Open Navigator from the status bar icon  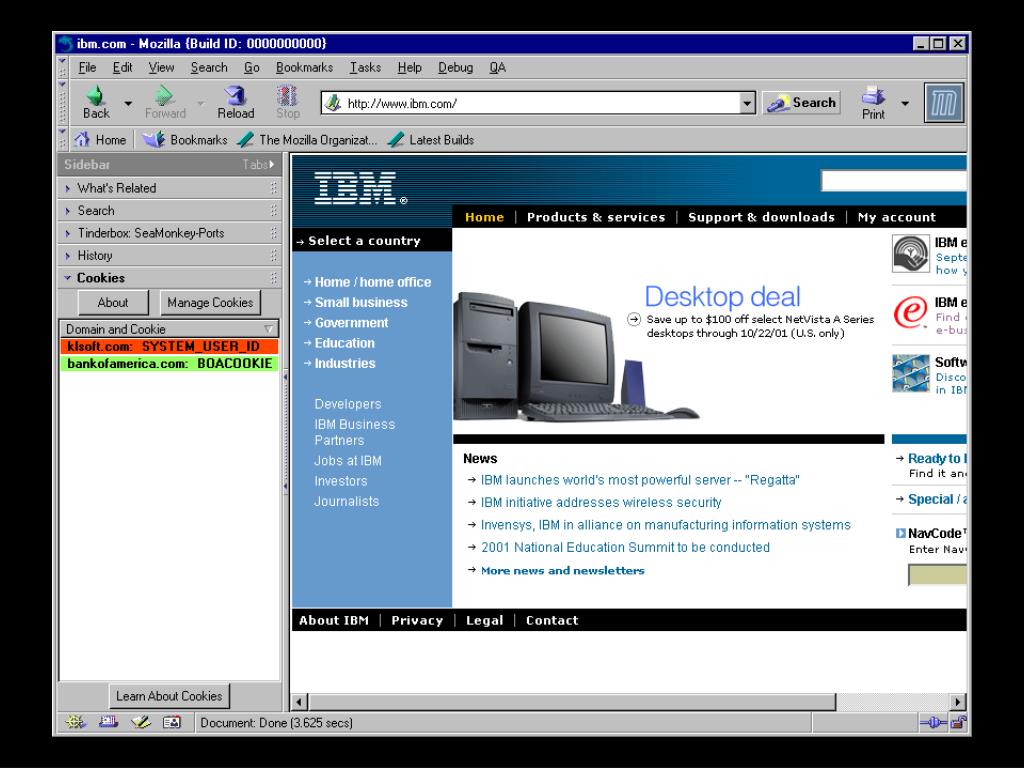pyautogui.click(x=75, y=722)
